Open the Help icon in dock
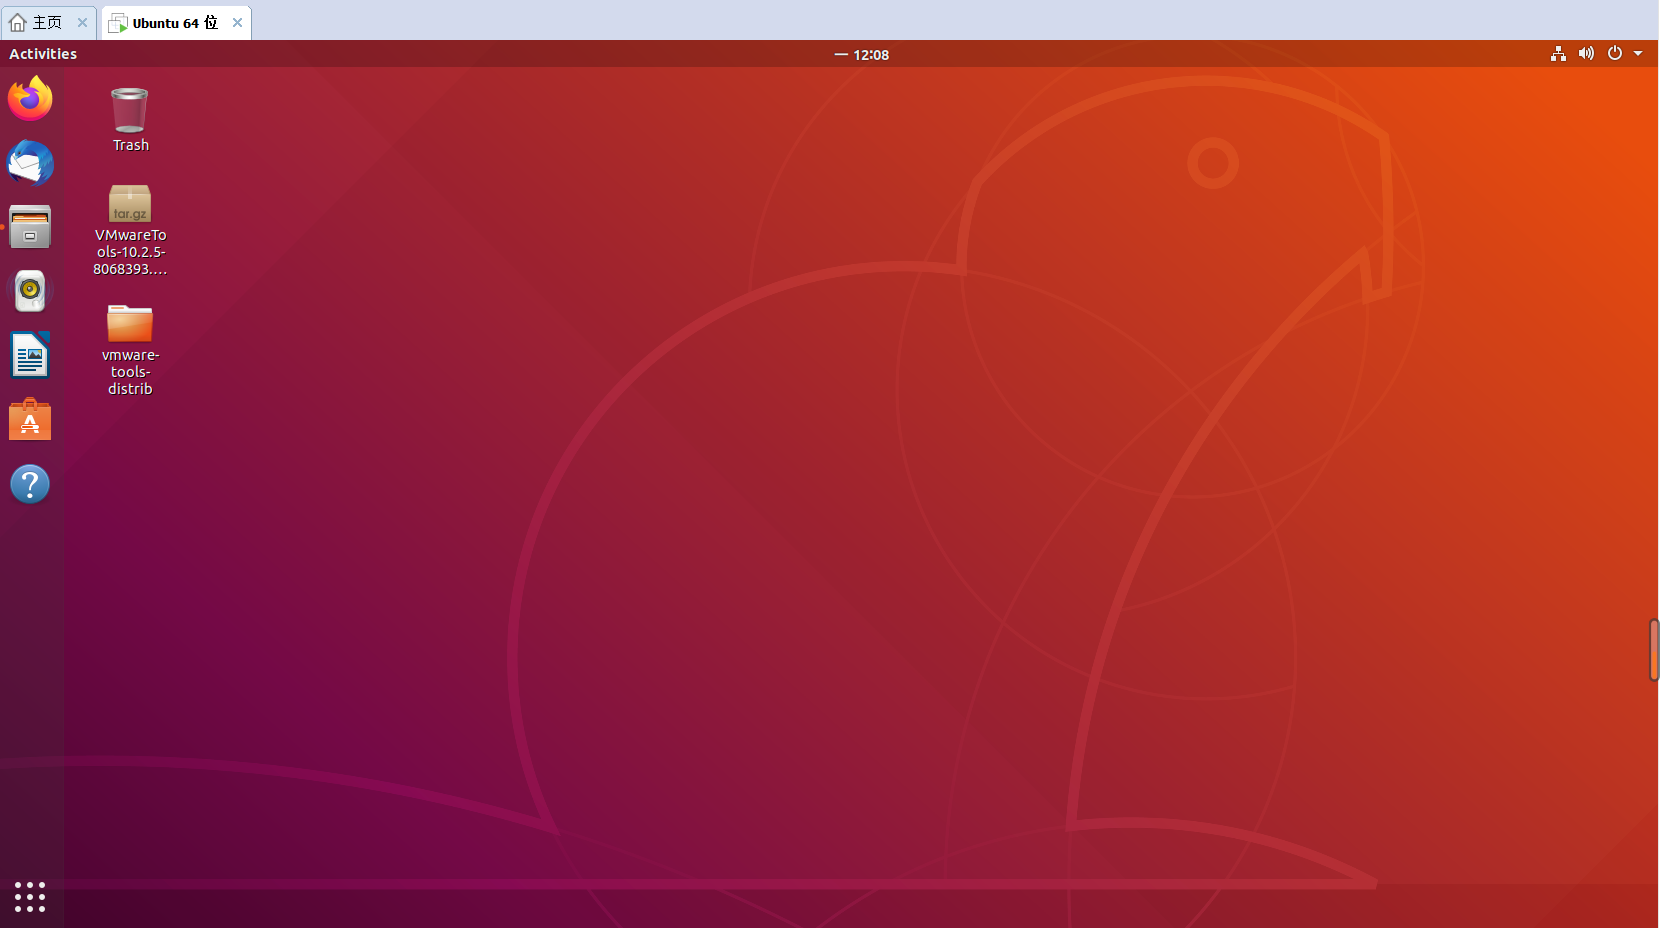The width and height of the screenshot is (1660, 928). coord(30,484)
